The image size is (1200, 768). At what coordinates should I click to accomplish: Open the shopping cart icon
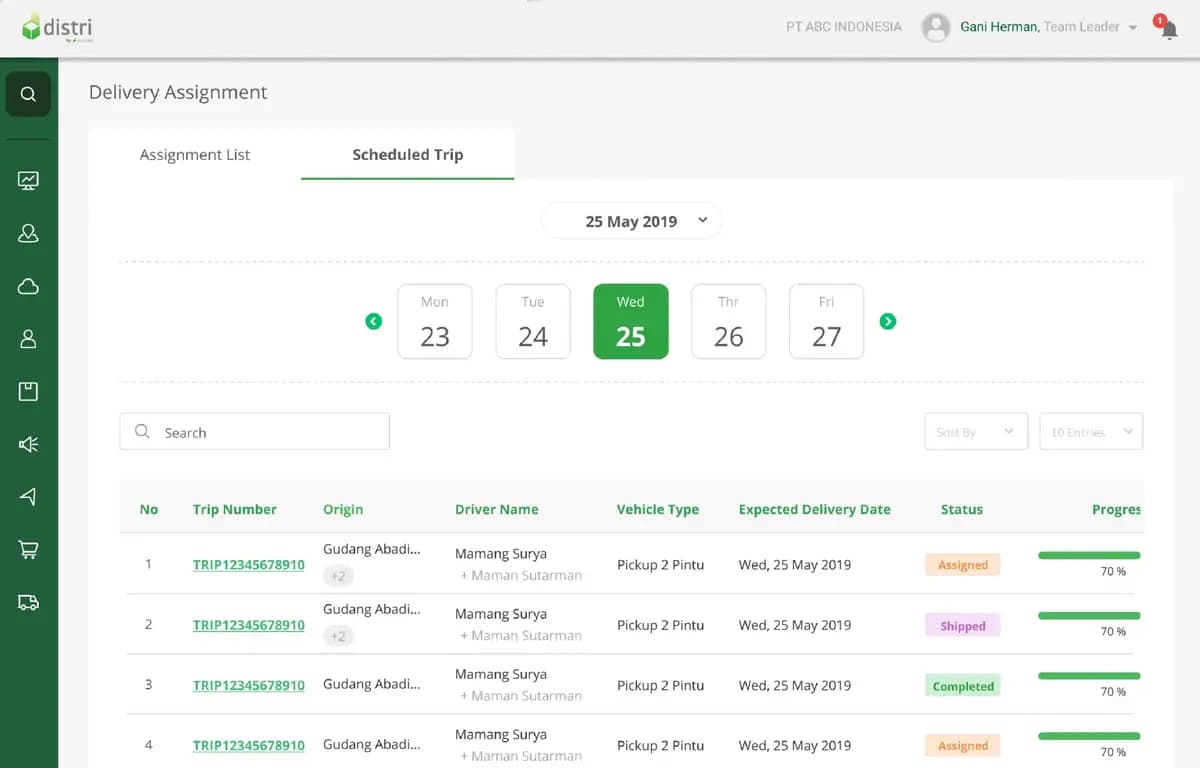28,550
